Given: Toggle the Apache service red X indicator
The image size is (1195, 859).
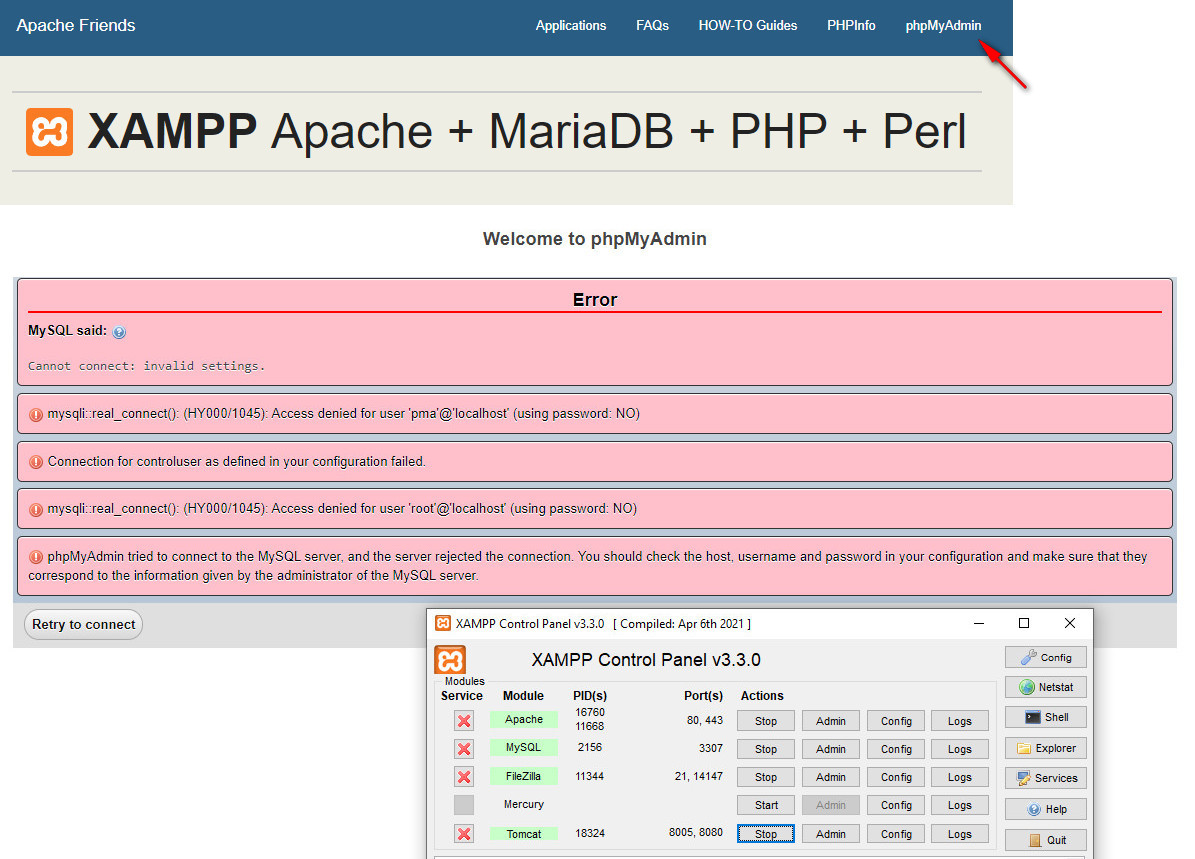Looking at the screenshot, I should [463, 720].
